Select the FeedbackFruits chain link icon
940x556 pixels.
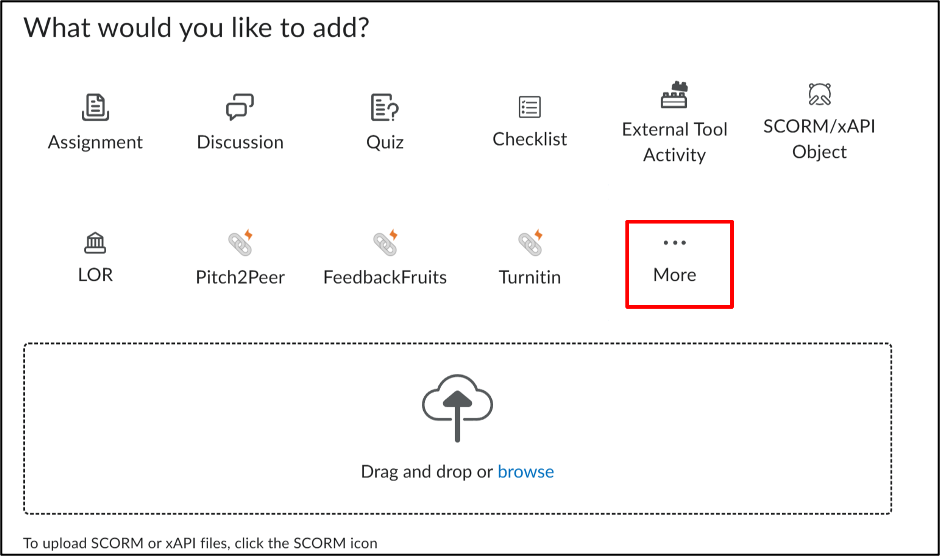point(385,243)
